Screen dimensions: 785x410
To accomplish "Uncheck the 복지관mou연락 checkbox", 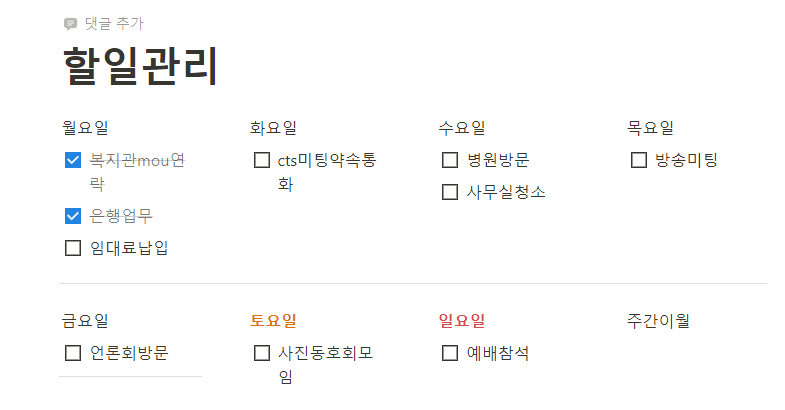I will coord(73,160).
